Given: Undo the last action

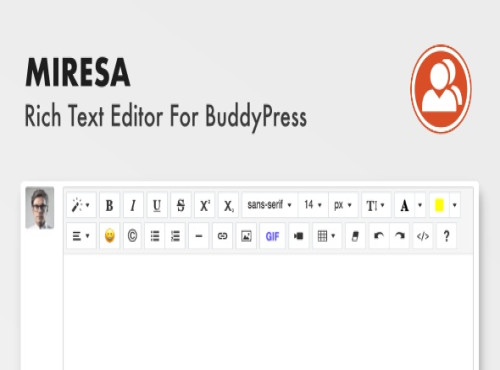Looking at the screenshot, I should point(379,236).
